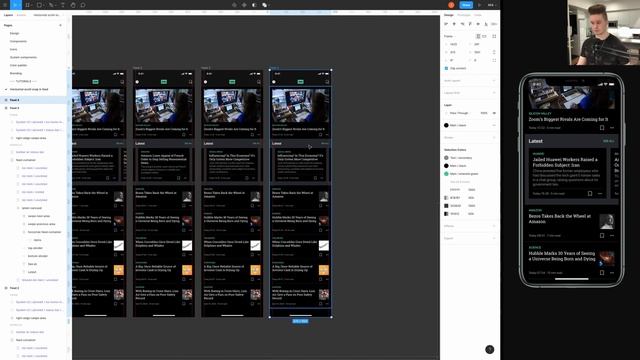Select the Comment tool
This screenshot has height=360, width=640.
(x=83, y=5)
